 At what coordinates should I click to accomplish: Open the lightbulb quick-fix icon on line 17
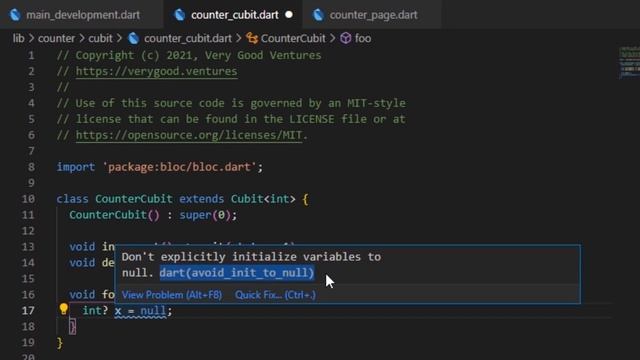tap(63, 309)
